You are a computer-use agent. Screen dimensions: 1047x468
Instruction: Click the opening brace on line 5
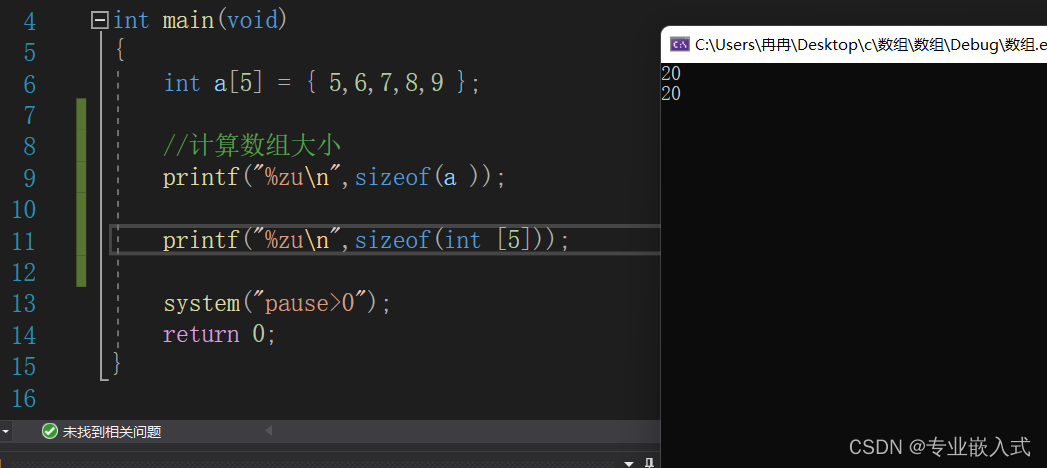120,51
